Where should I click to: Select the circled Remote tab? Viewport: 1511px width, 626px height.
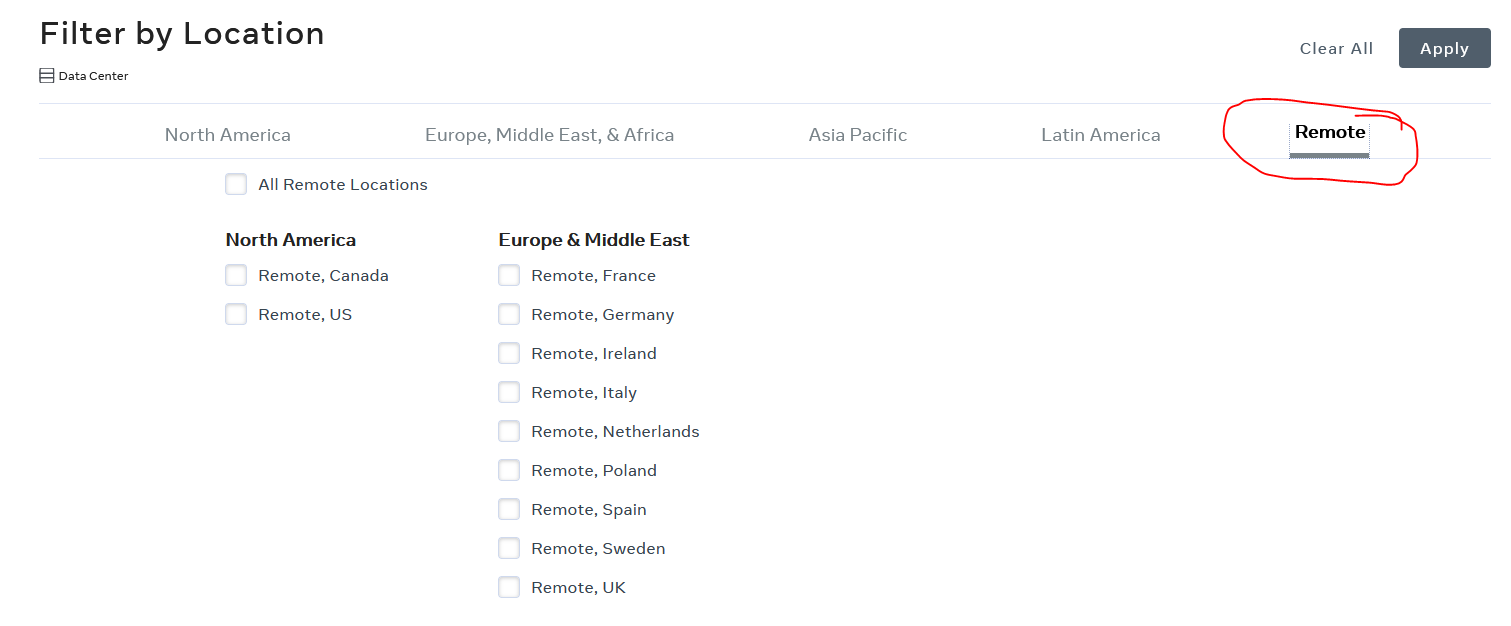(1330, 131)
